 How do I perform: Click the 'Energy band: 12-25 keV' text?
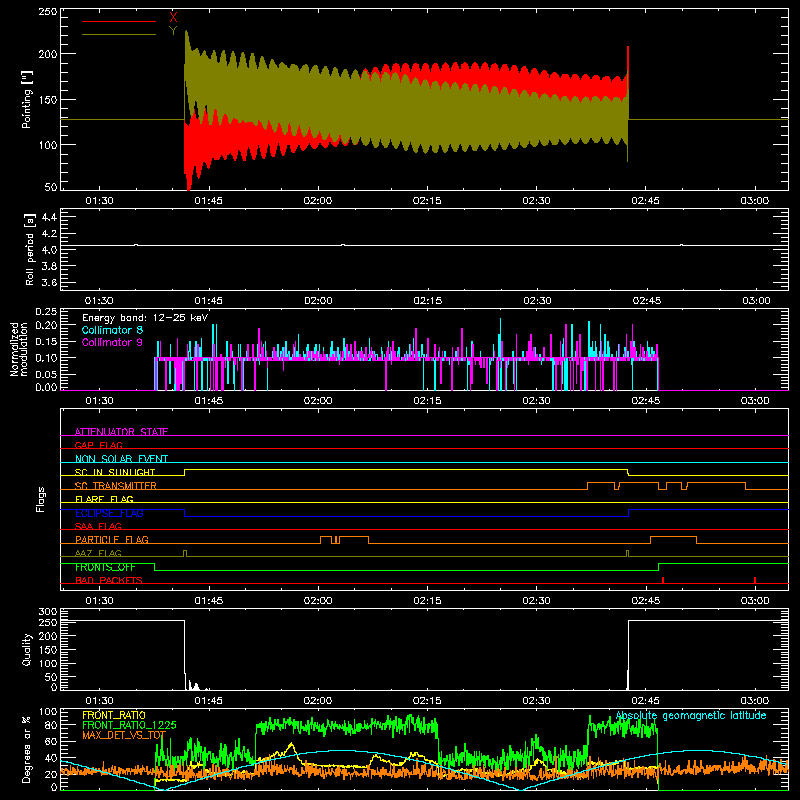pos(145,318)
